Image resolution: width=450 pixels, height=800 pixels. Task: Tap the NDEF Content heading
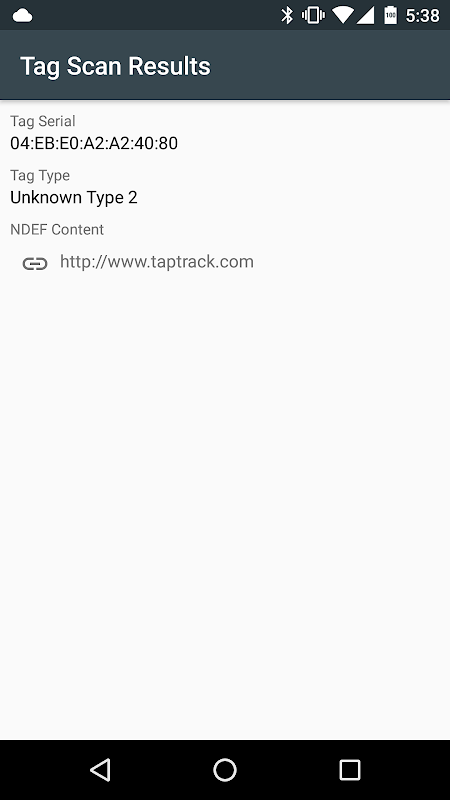pyautogui.click(x=57, y=230)
